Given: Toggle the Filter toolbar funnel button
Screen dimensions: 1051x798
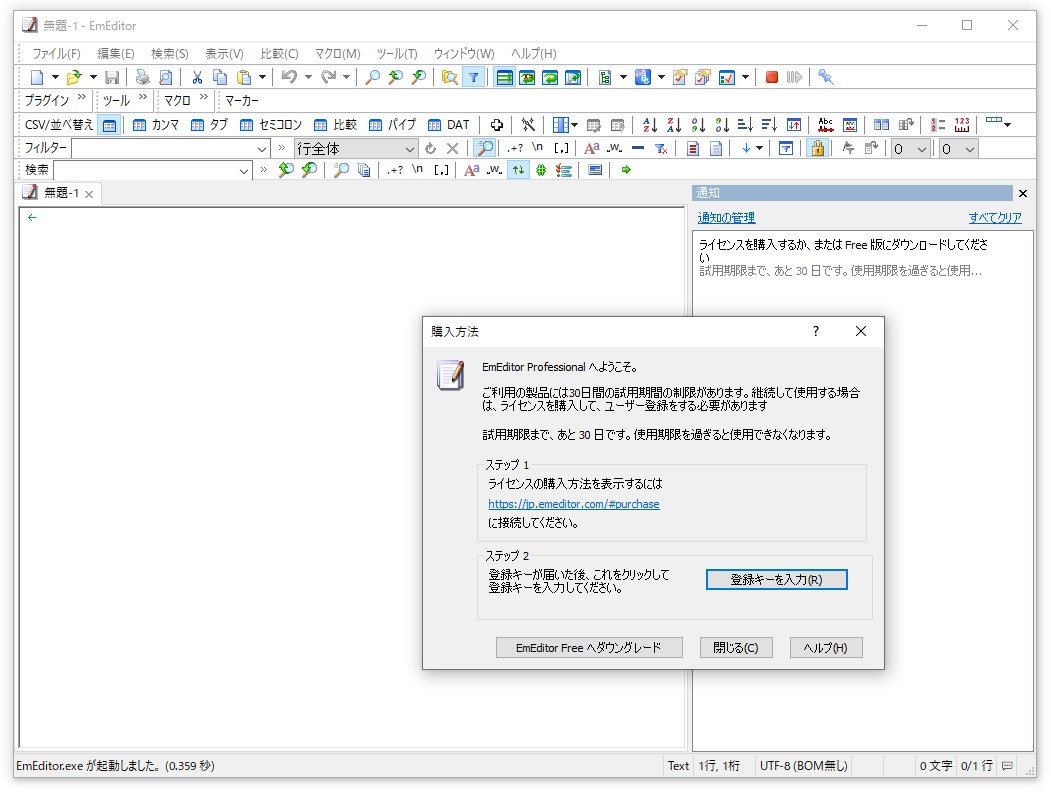Looking at the screenshot, I should tap(473, 77).
